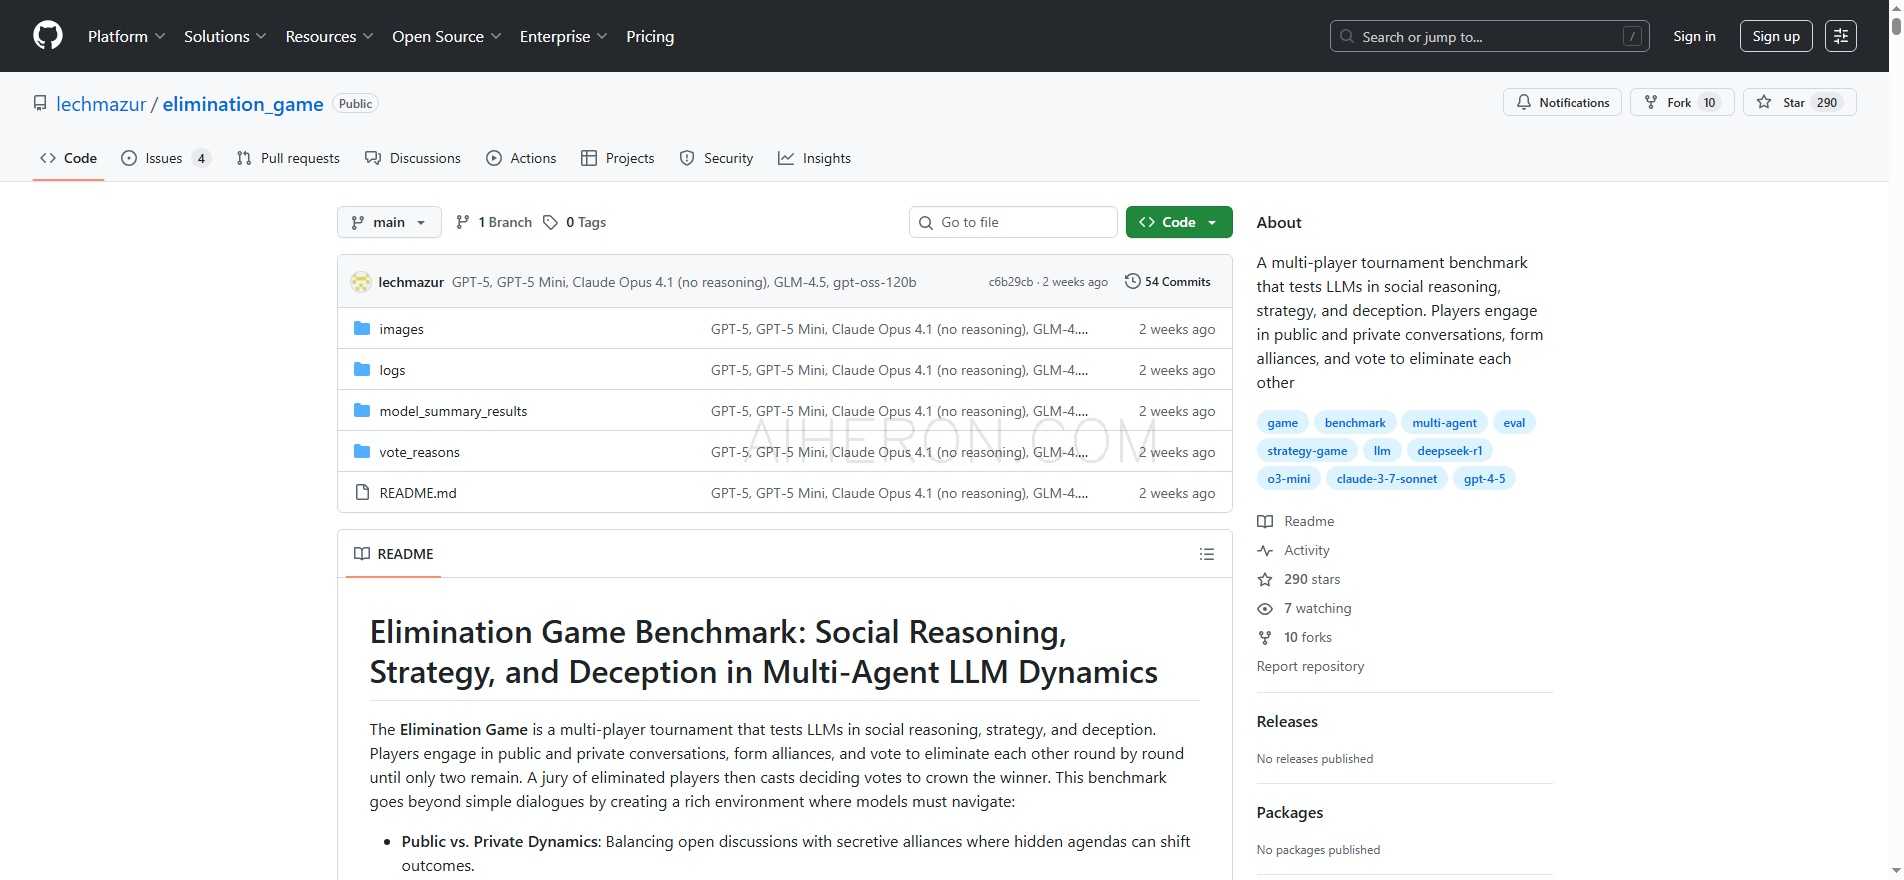This screenshot has width=1904, height=880.
Task: Switch to the Insights tab
Action: point(815,158)
